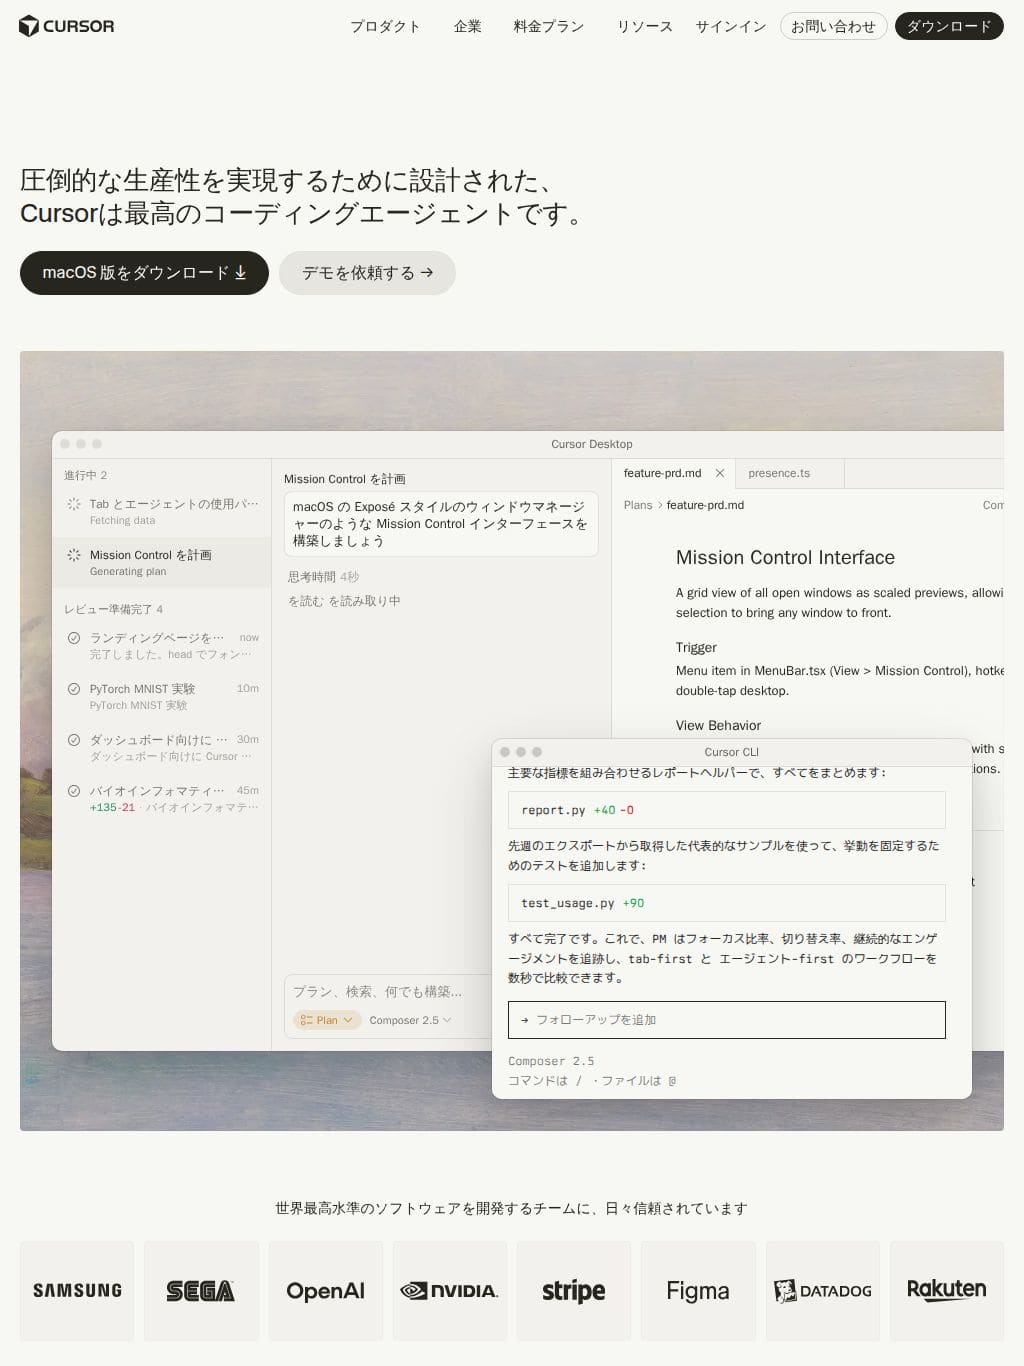Image resolution: width=1024 pixels, height=1366 pixels.
Task: Click macOS 版をダウンロード button
Action: tap(144, 273)
